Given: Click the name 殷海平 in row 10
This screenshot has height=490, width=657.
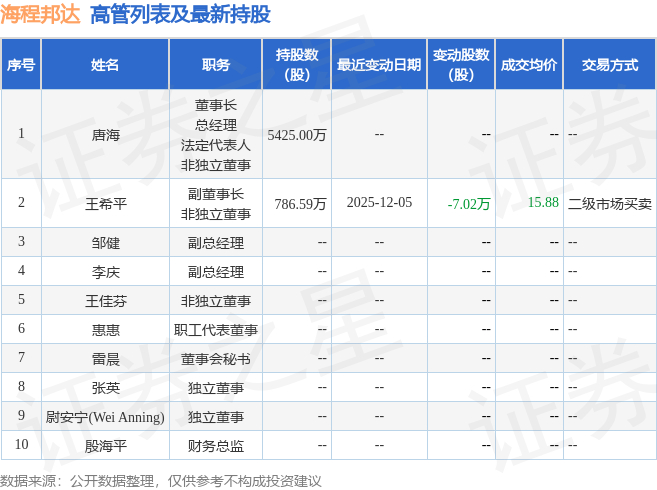Looking at the screenshot, I should point(106,446).
